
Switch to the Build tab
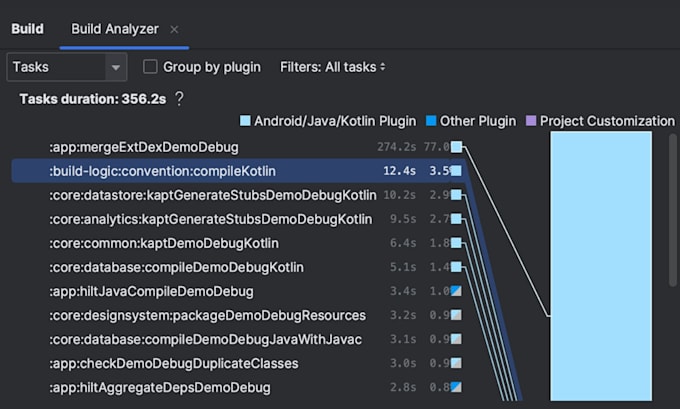pos(27,29)
